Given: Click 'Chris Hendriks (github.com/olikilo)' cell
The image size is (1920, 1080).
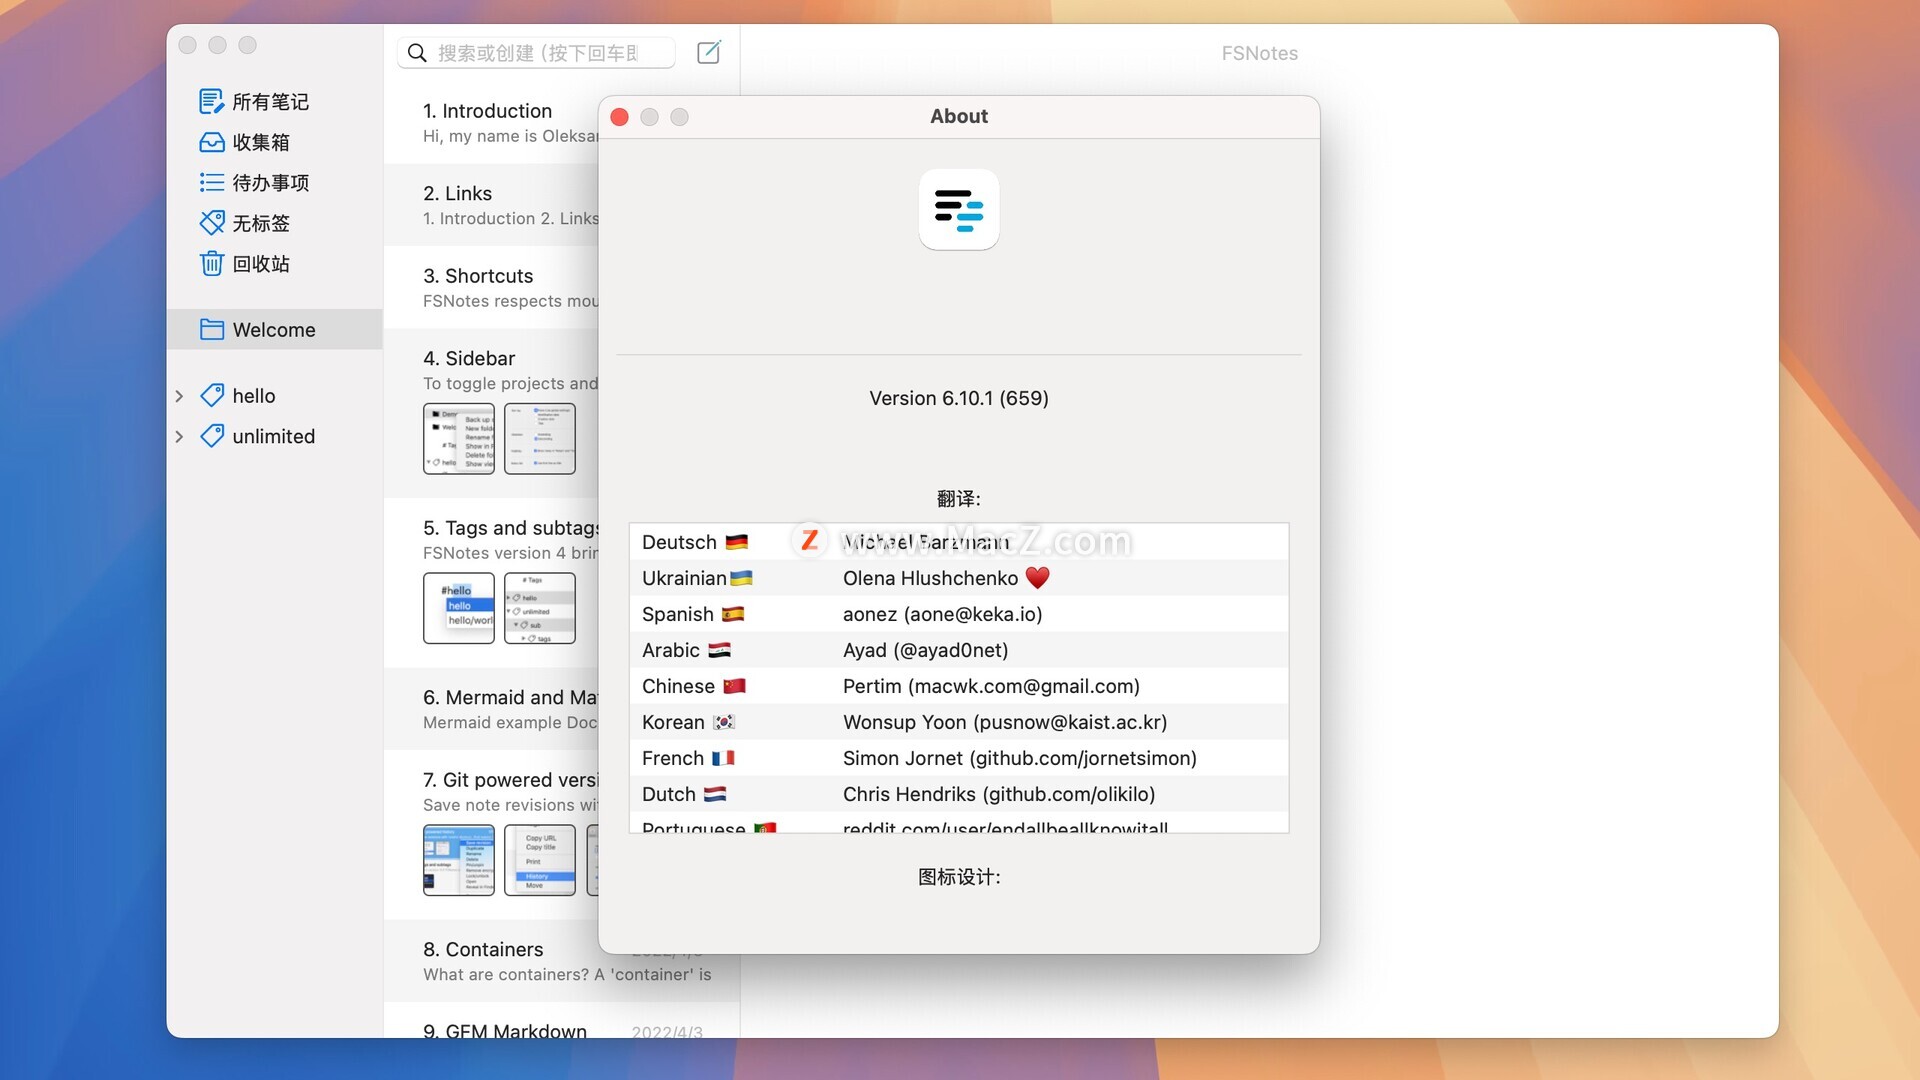Looking at the screenshot, I should click(999, 794).
